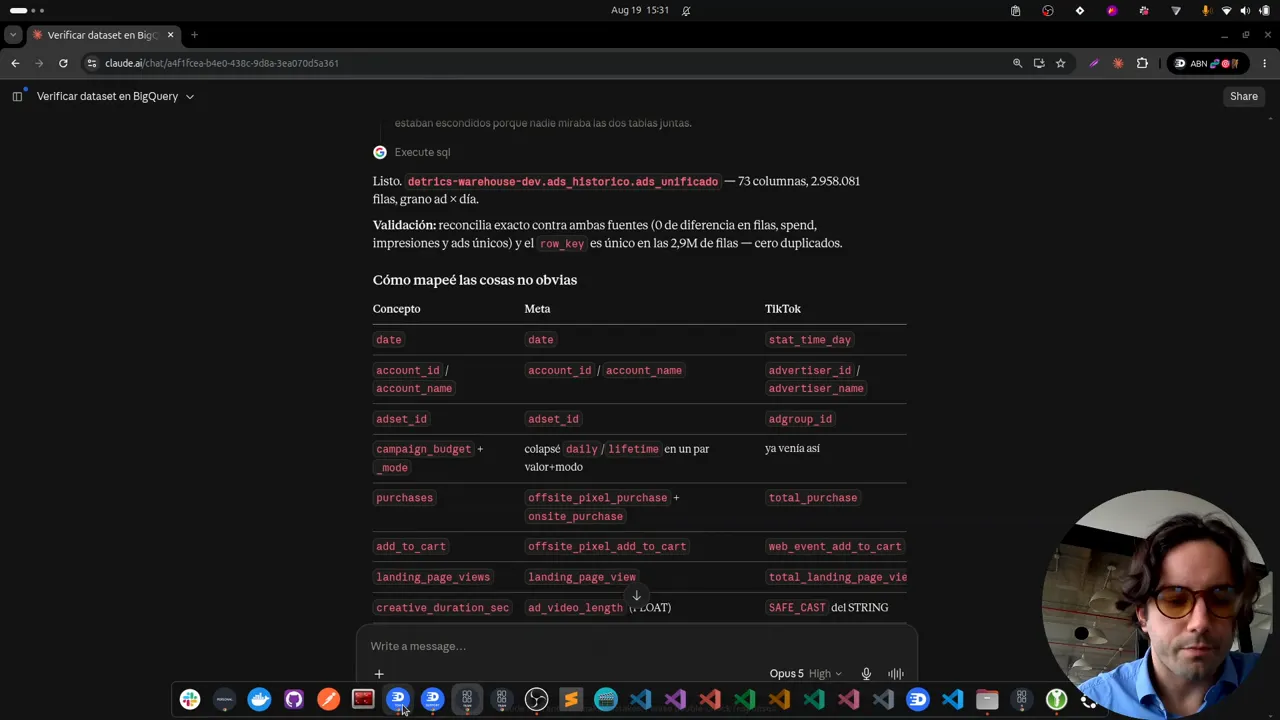Click stat_time_day cell in TikTok column
This screenshot has height=720, width=1280.
click(x=810, y=340)
